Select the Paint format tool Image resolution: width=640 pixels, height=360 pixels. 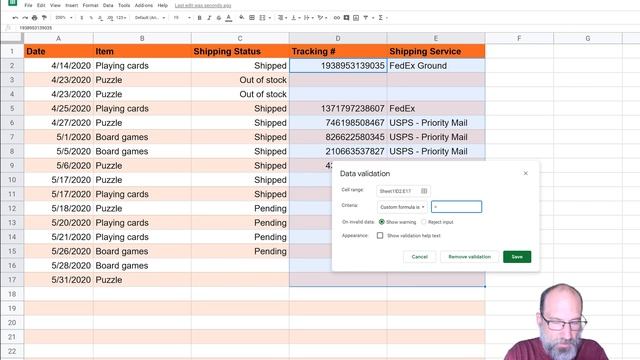(x=44, y=18)
